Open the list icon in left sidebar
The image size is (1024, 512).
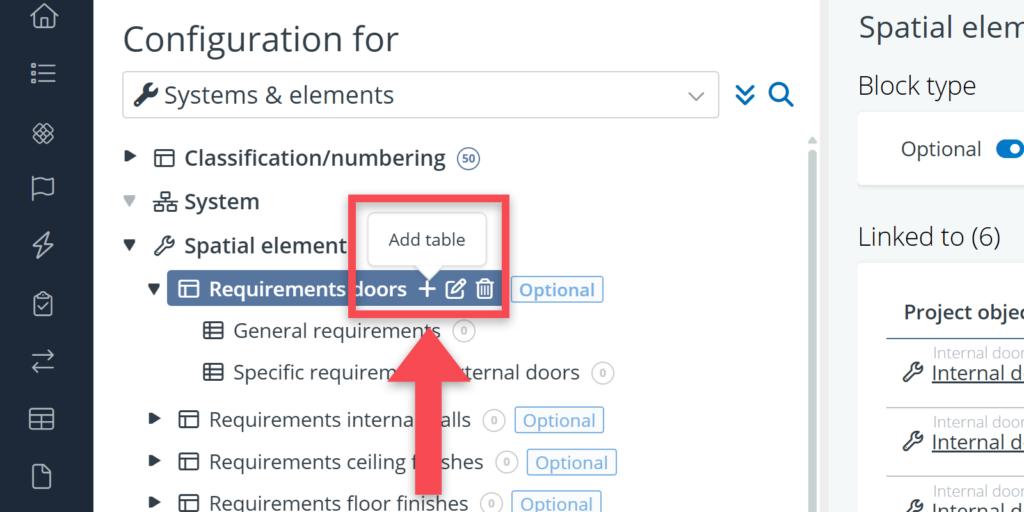42,73
